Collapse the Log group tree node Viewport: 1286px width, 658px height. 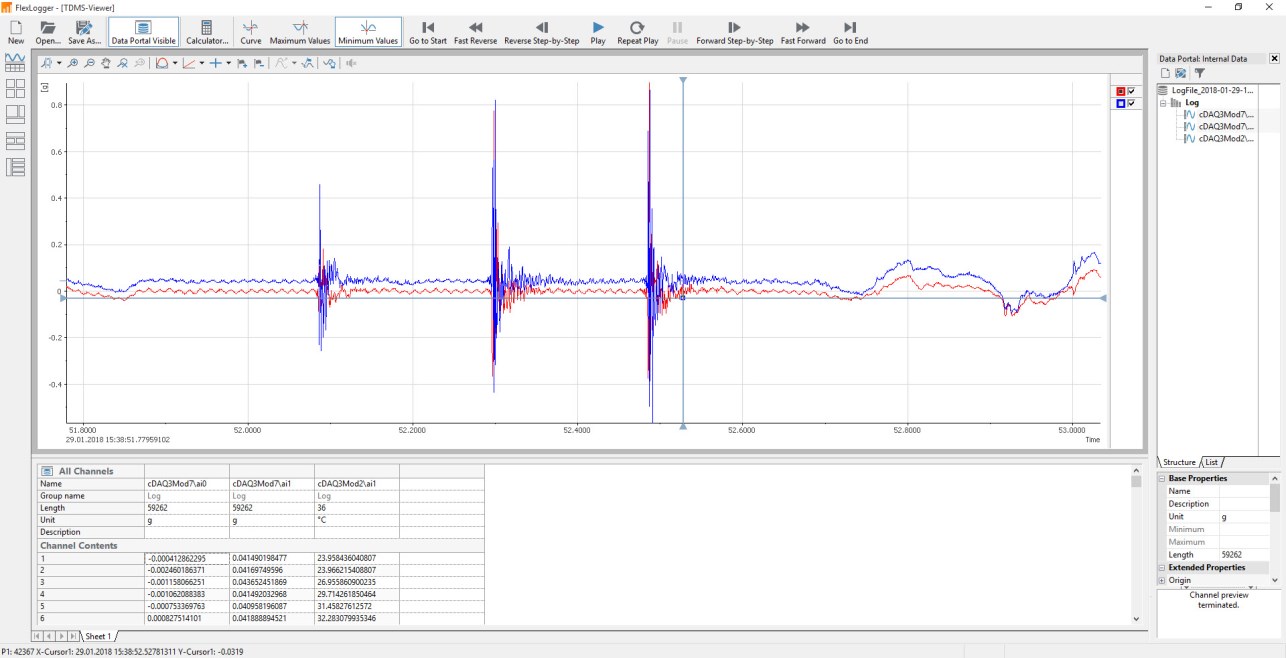(1164, 102)
